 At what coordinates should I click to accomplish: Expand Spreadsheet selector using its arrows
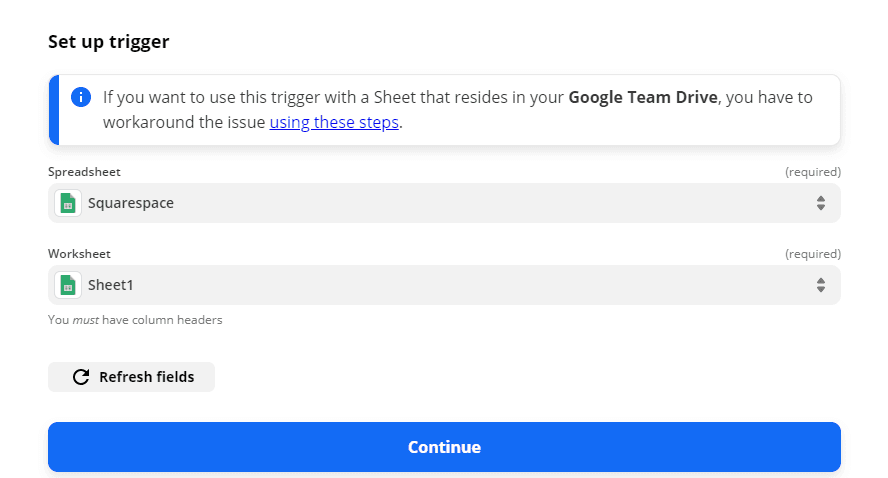coord(820,203)
